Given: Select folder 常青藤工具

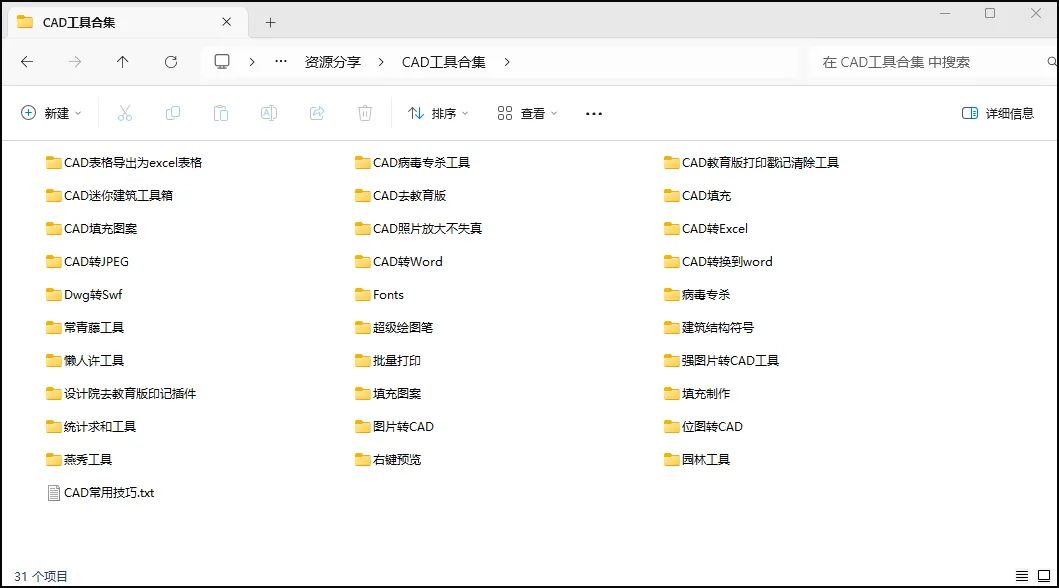Looking at the screenshot, I should (x=85, y=328).
